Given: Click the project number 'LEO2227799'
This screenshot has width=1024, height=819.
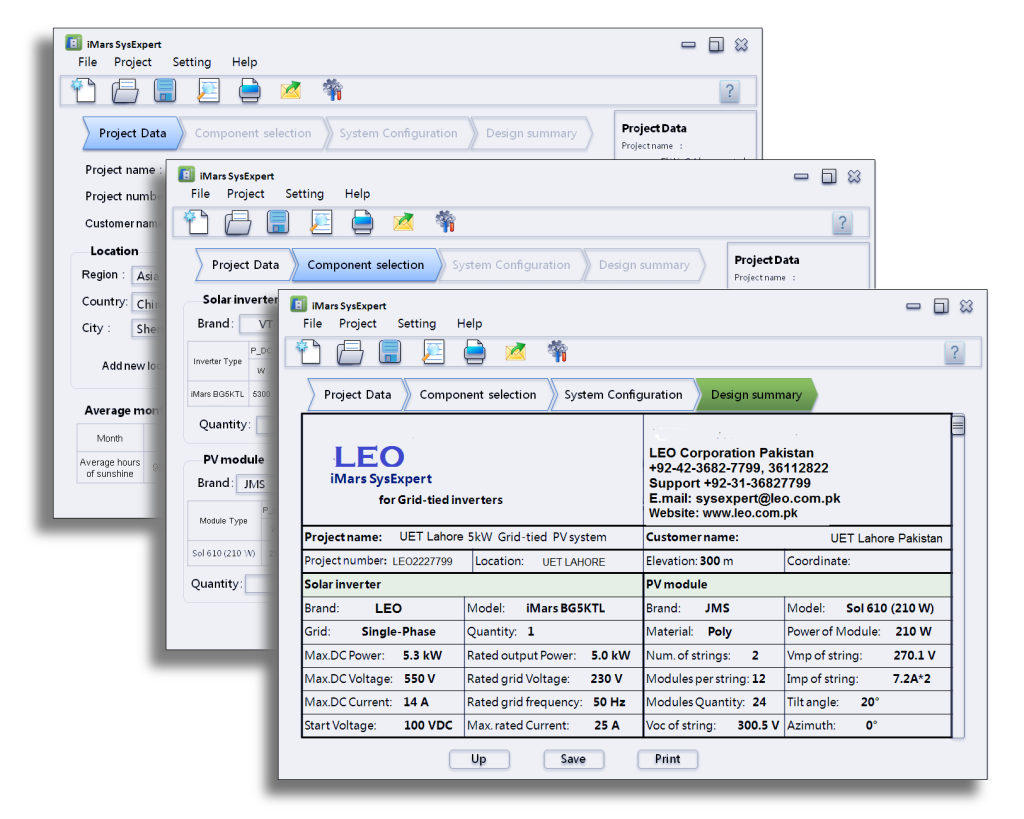Looking at the screenshot, I should click(422, 561).
